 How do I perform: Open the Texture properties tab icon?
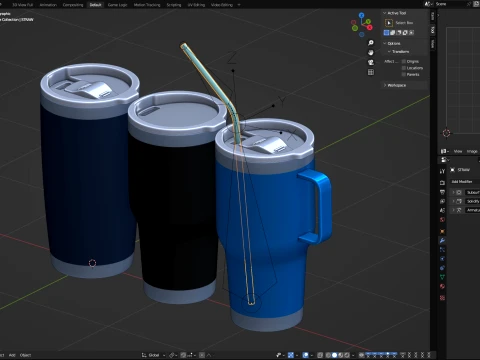coord(442,298)
